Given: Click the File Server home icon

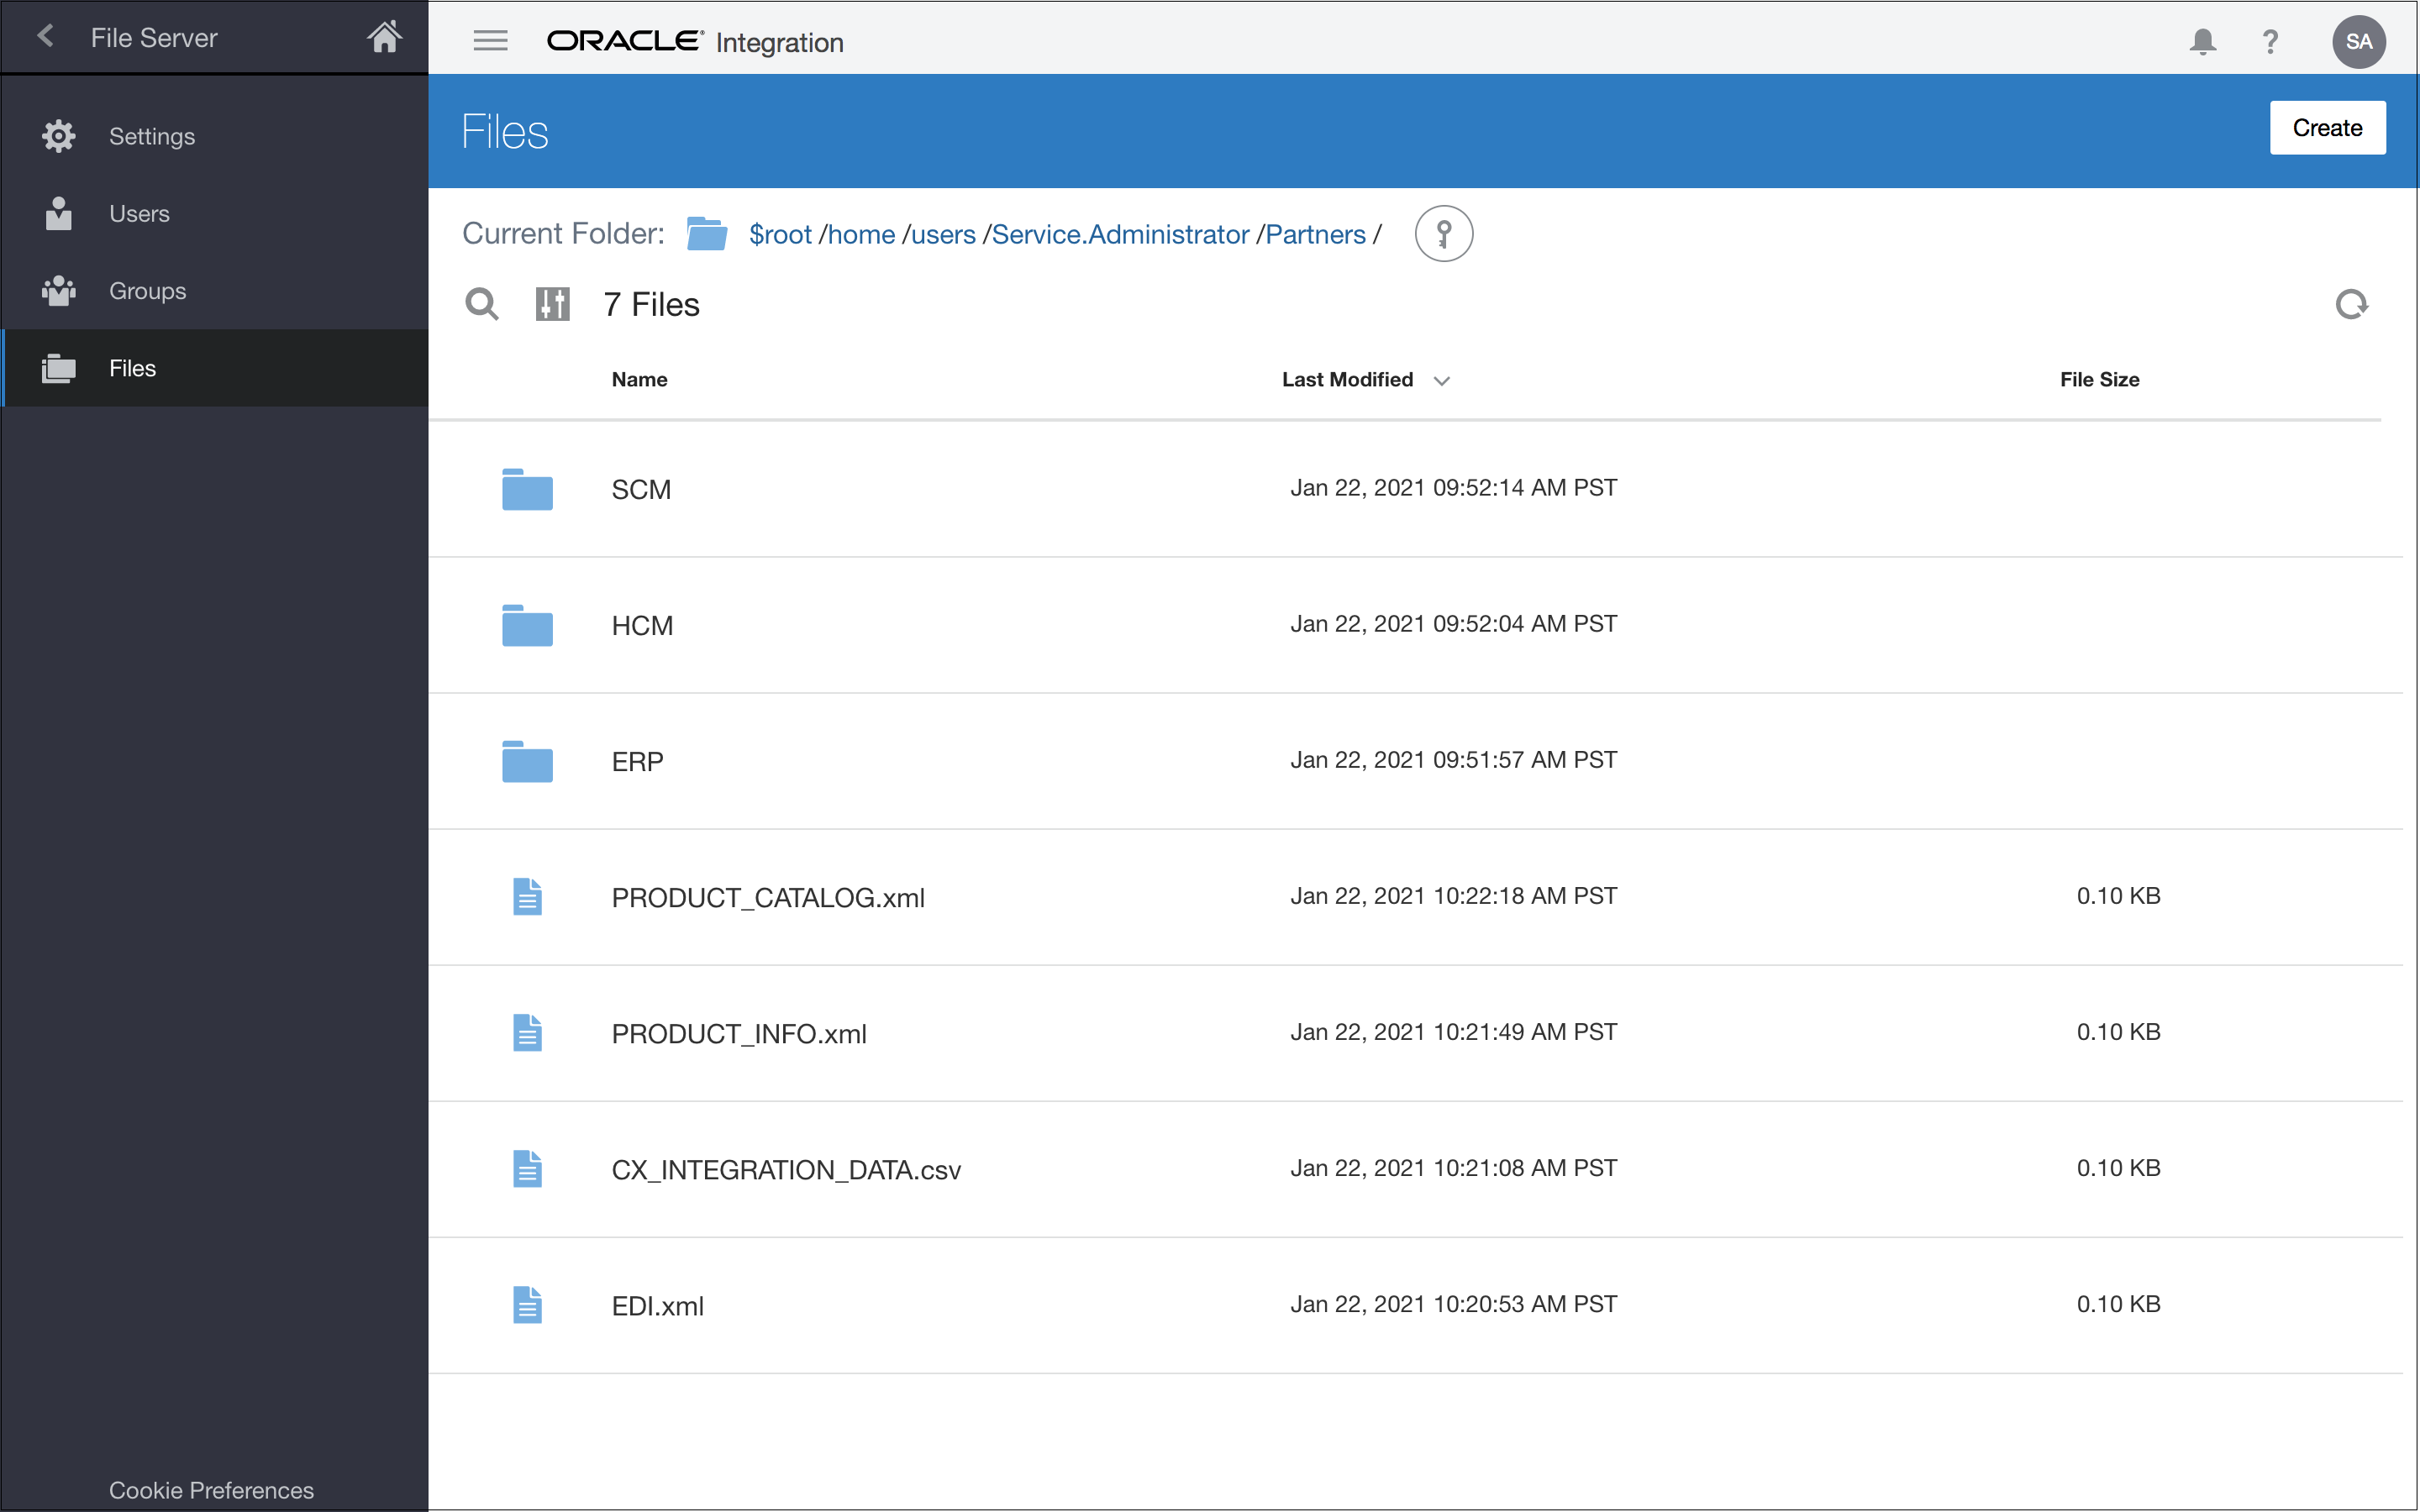Looking at the screenshot, I should click(x=385, y=37).
